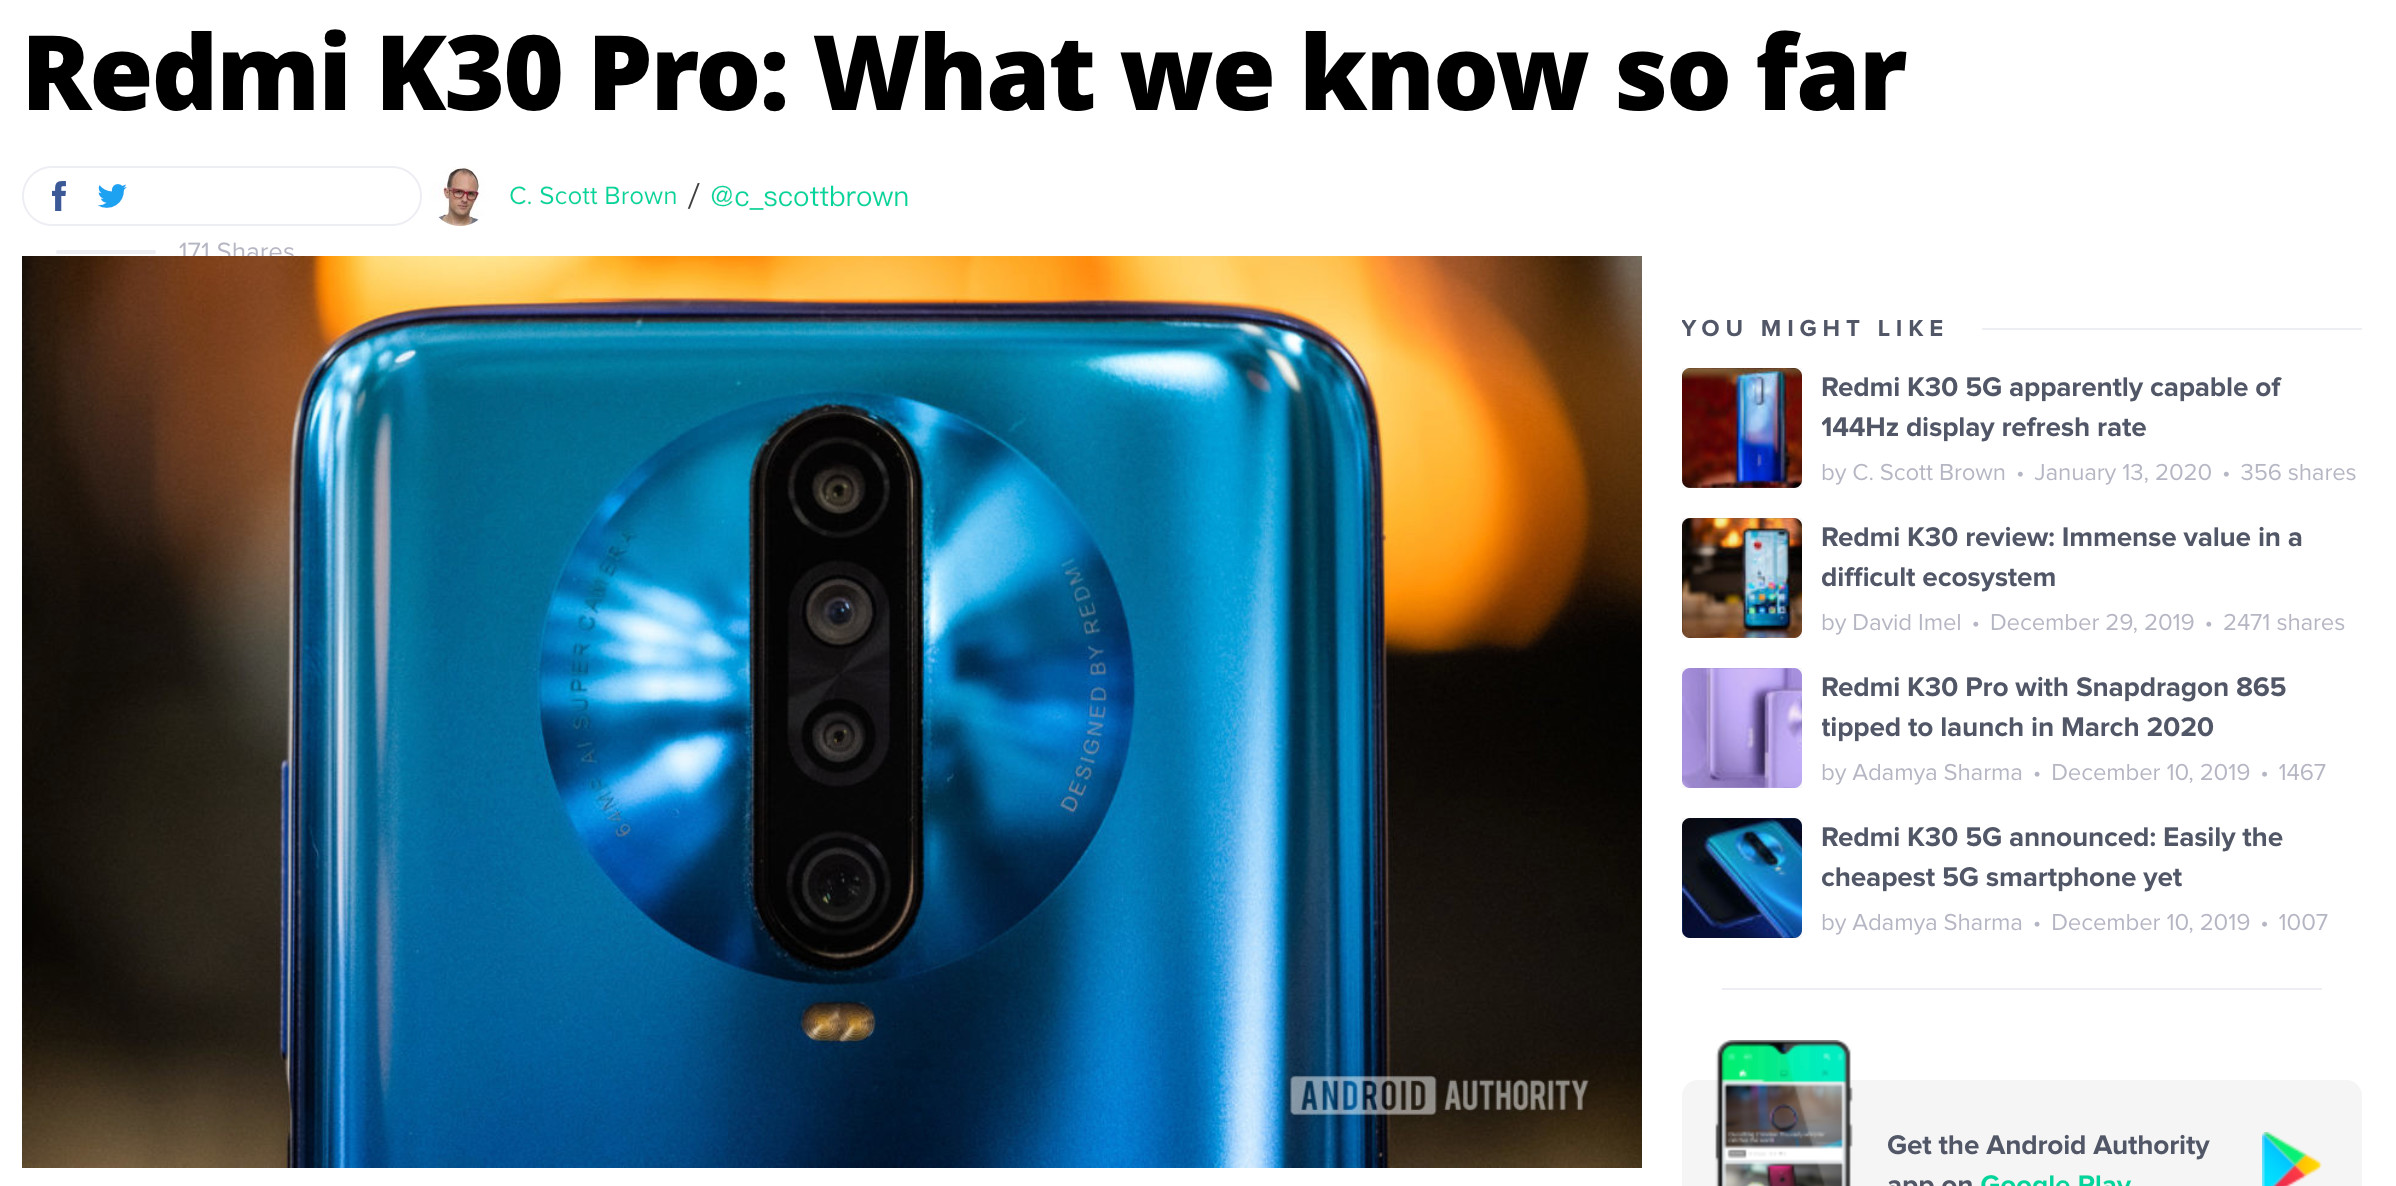Click the Android Authority watermark logo
The image size is (2396, 1186).
coord(1438,1096)
